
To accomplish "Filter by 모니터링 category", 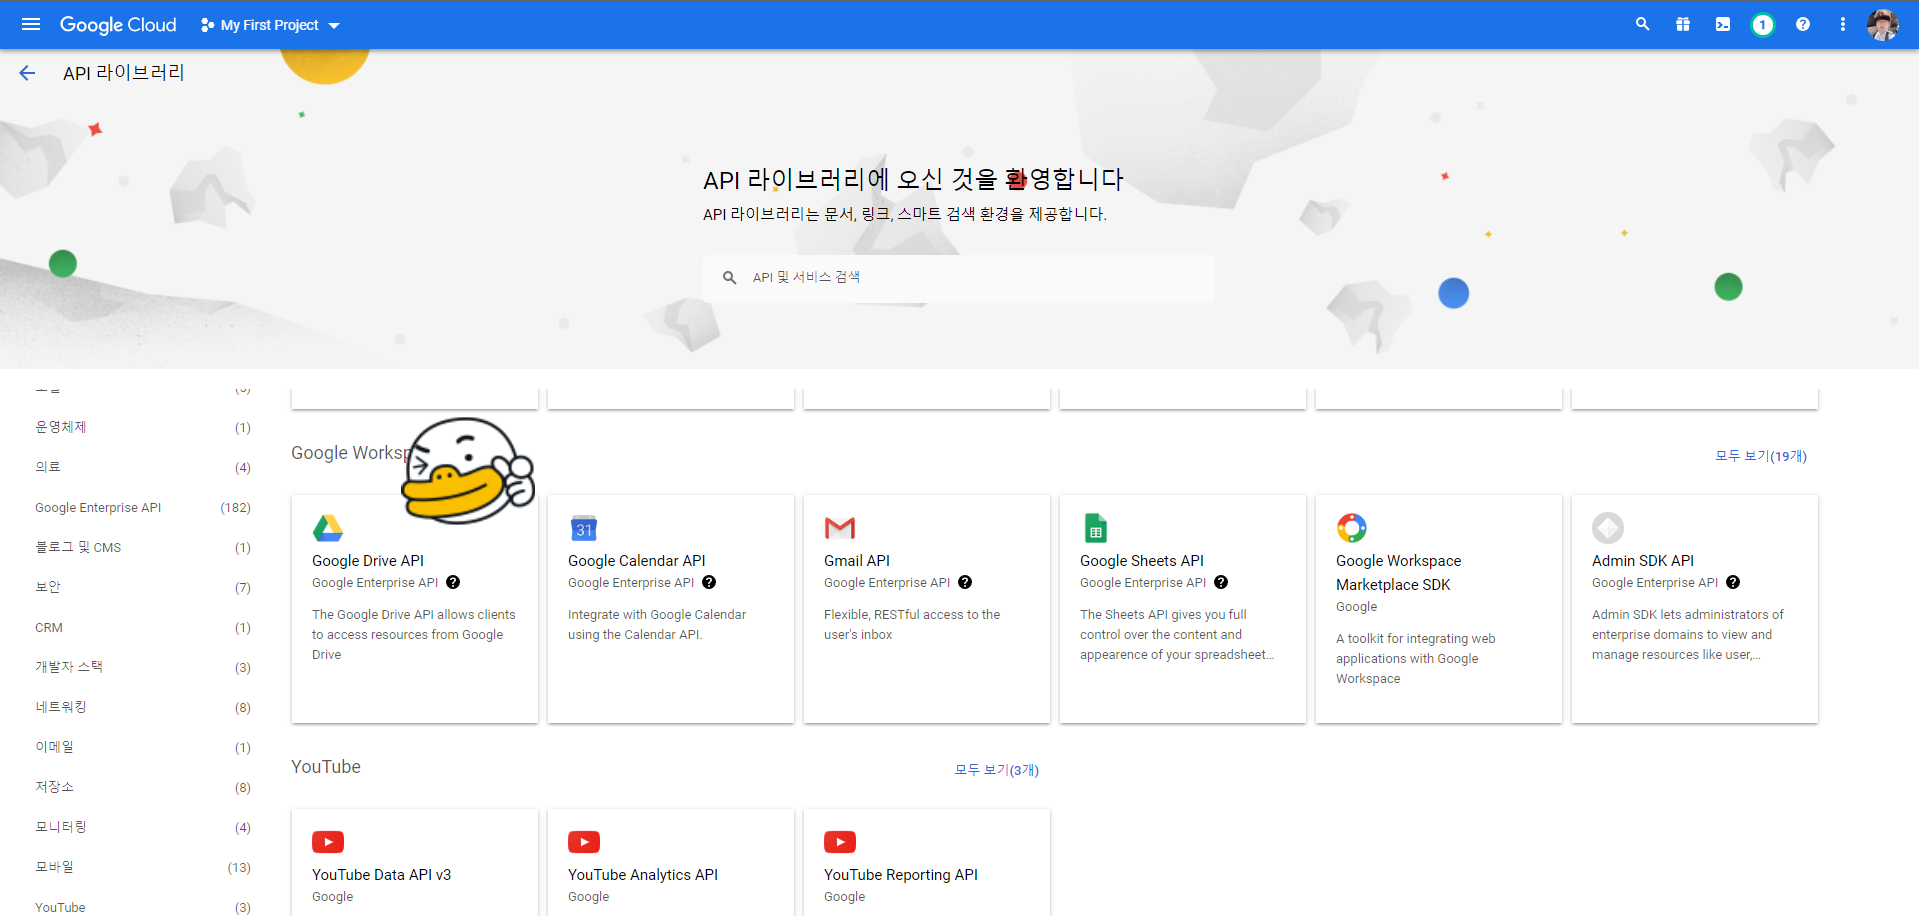I will 143,827.
